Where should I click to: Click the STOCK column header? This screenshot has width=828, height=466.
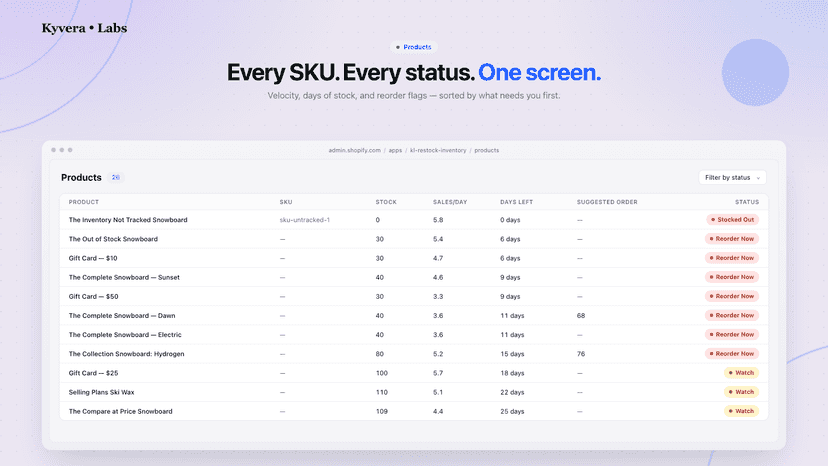[x=386, y=202]
